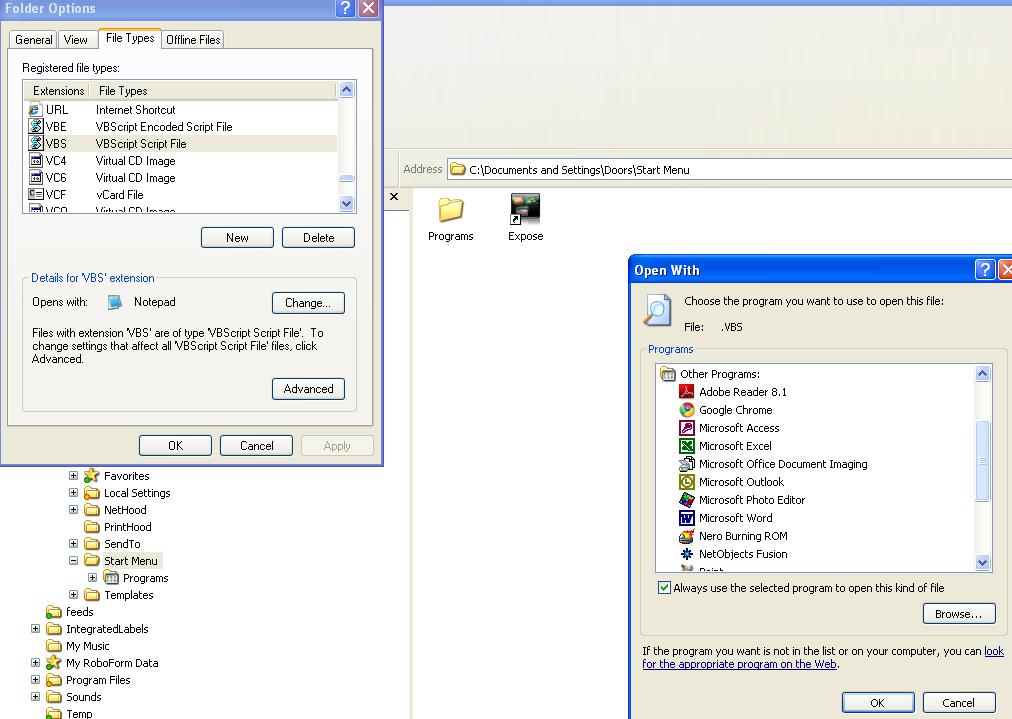Click Nero Burning ROM icon
This screenshot has width=1012, height=719.
click(687, 536)
